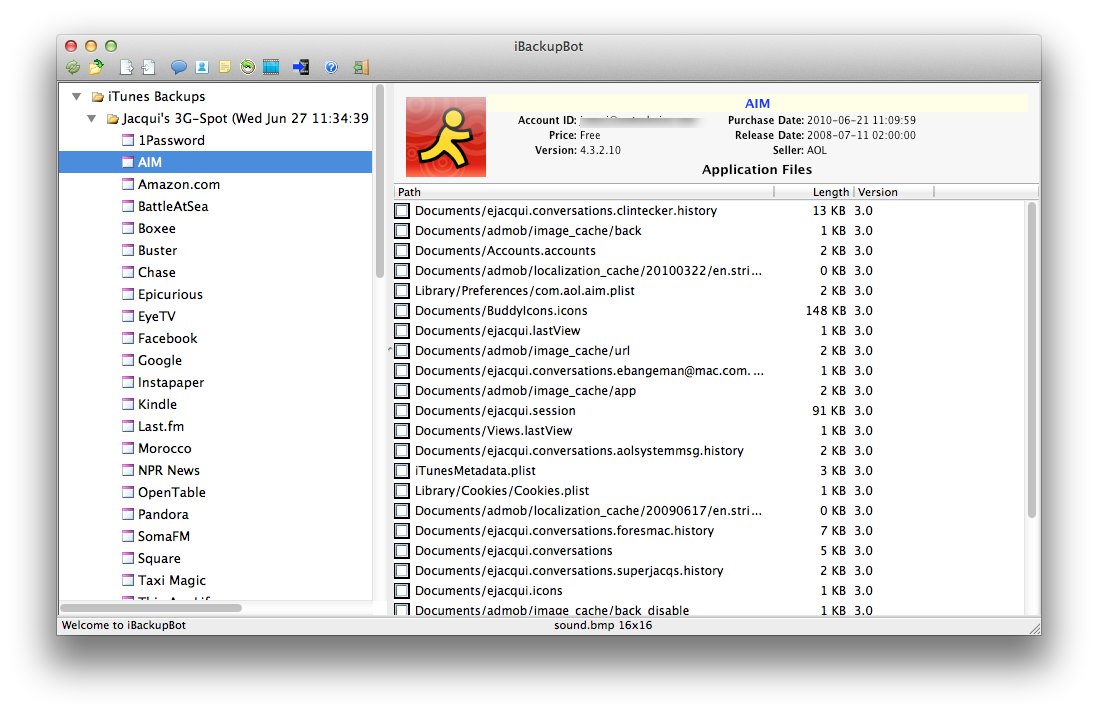Screen dimensions: 1098x714
Task: Select Google in the app list
Action: [160, 360]
